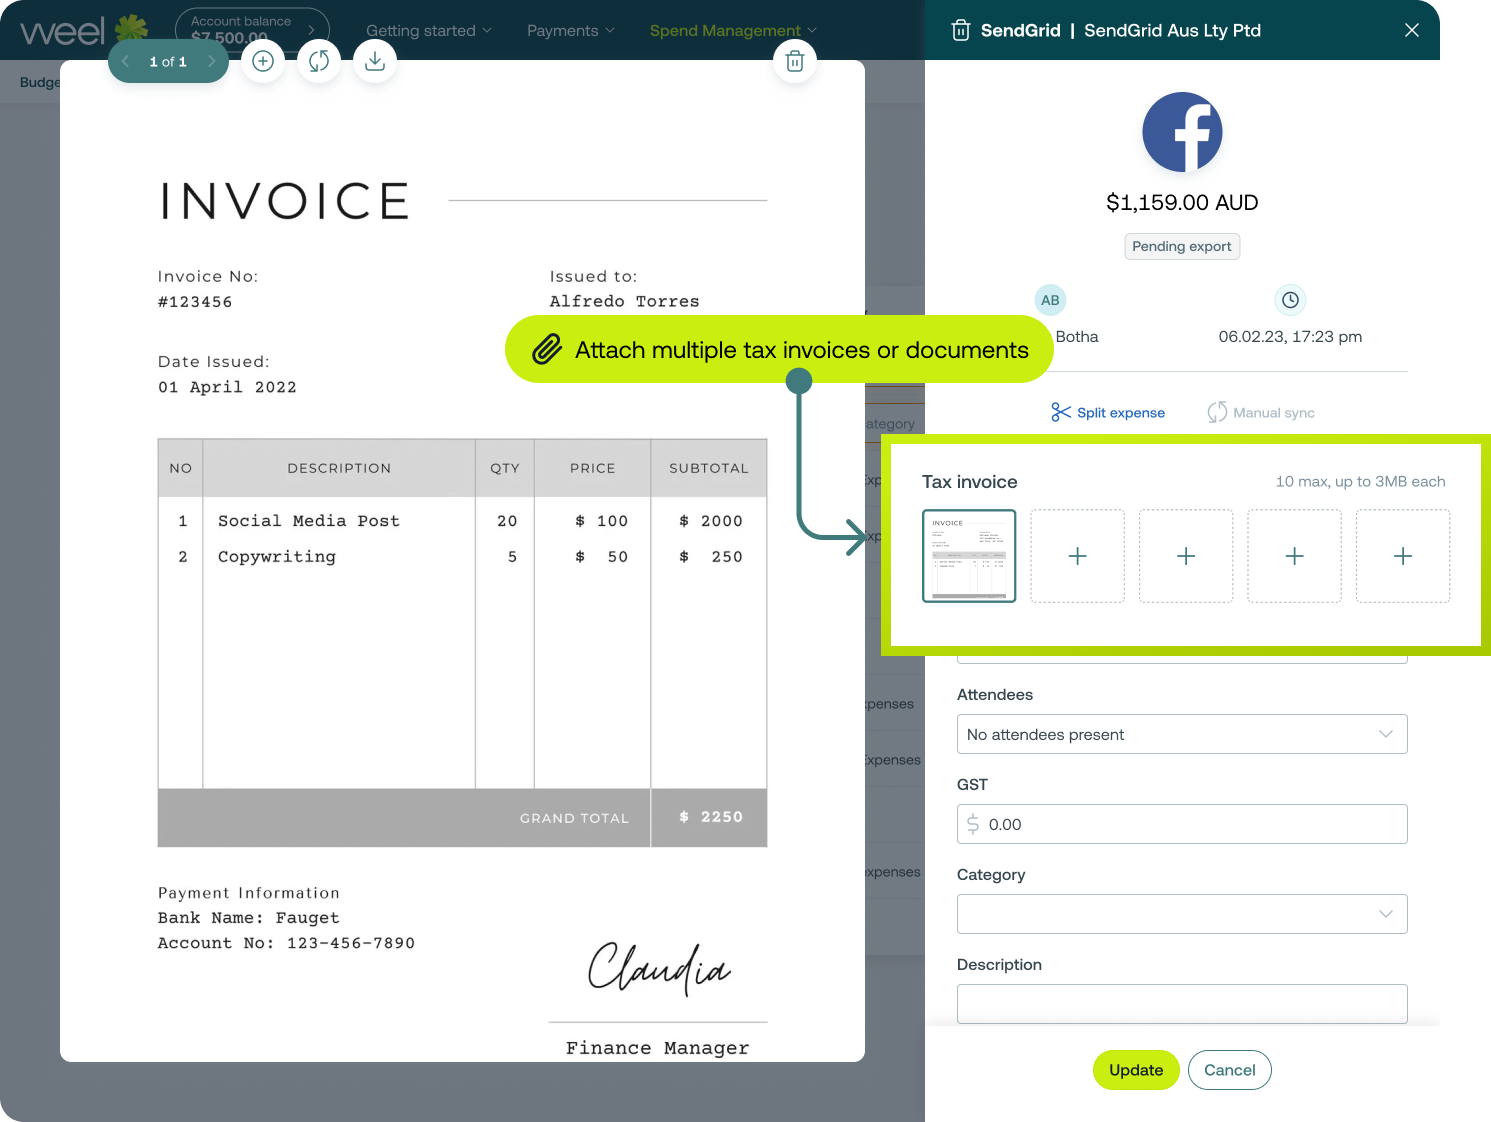The height and width of the screenshot is (1122, 1491).
Task: Download the invoice document
Action: point(375,62)
